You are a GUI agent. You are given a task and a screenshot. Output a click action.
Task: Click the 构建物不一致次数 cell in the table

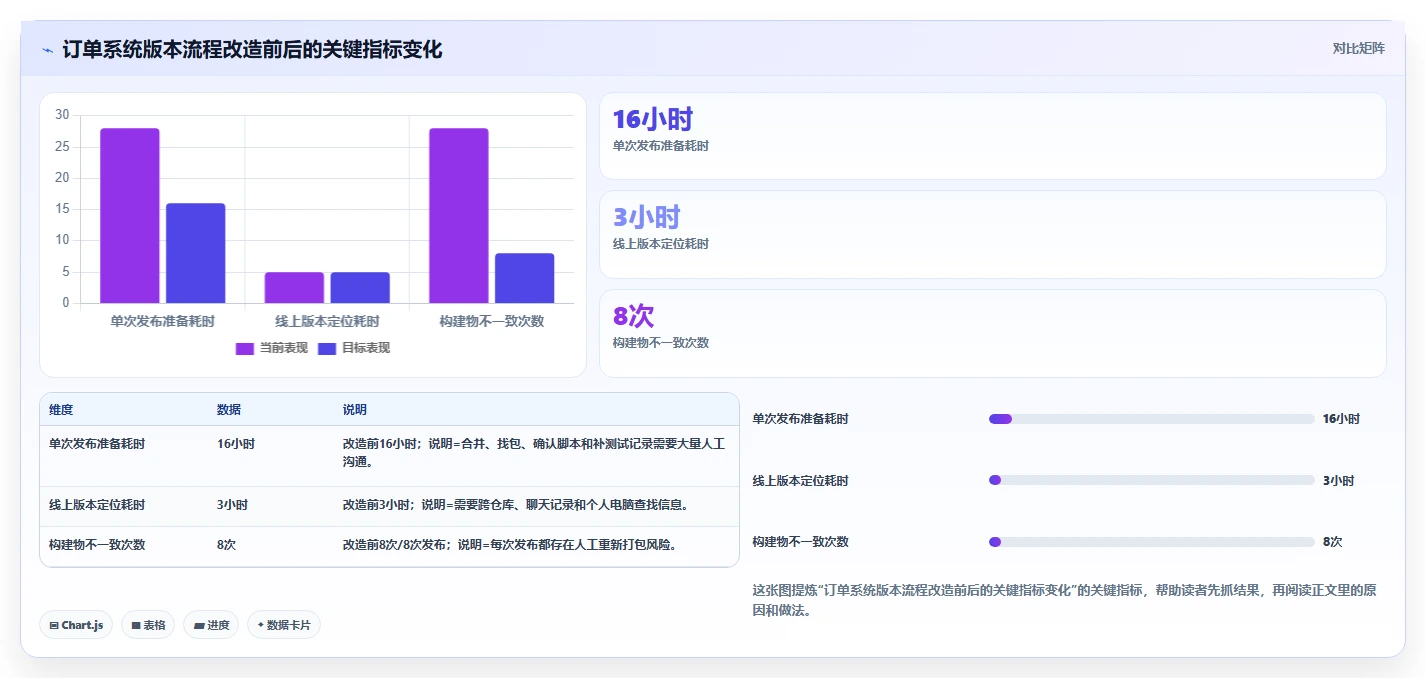coord(97,545)
